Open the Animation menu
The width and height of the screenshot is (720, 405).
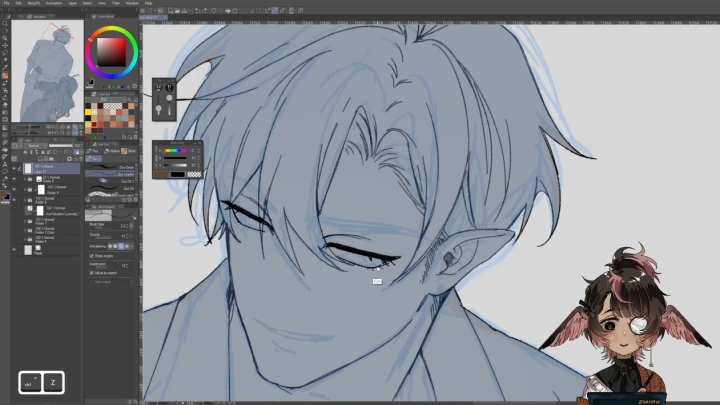point(52,3)
